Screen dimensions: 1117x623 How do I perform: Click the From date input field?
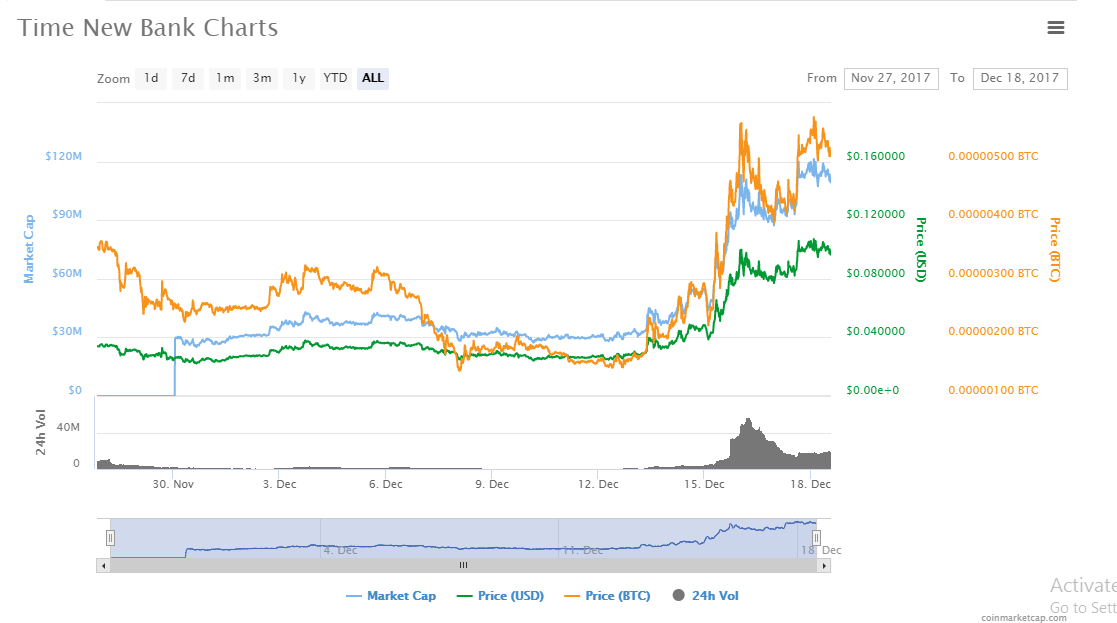(x=891, y=78)
